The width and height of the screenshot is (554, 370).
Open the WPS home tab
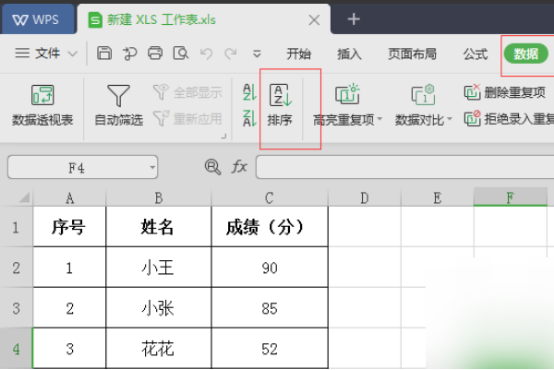38,19
